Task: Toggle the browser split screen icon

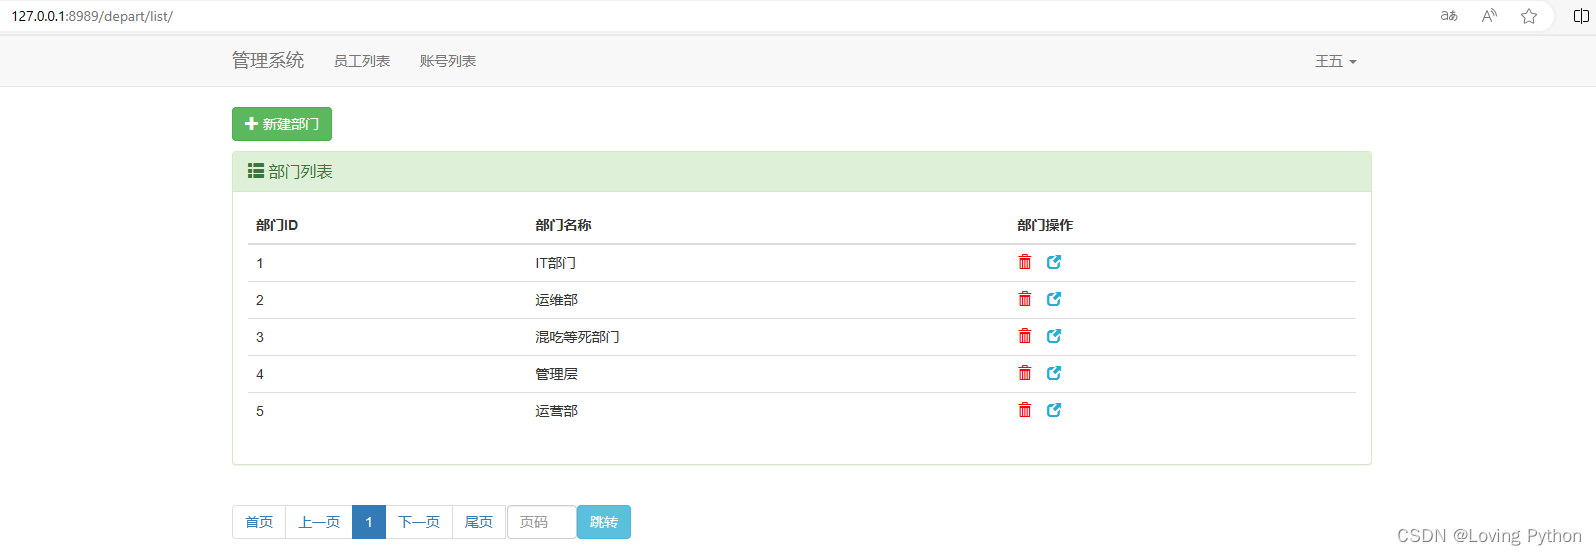Action: 1581,16
